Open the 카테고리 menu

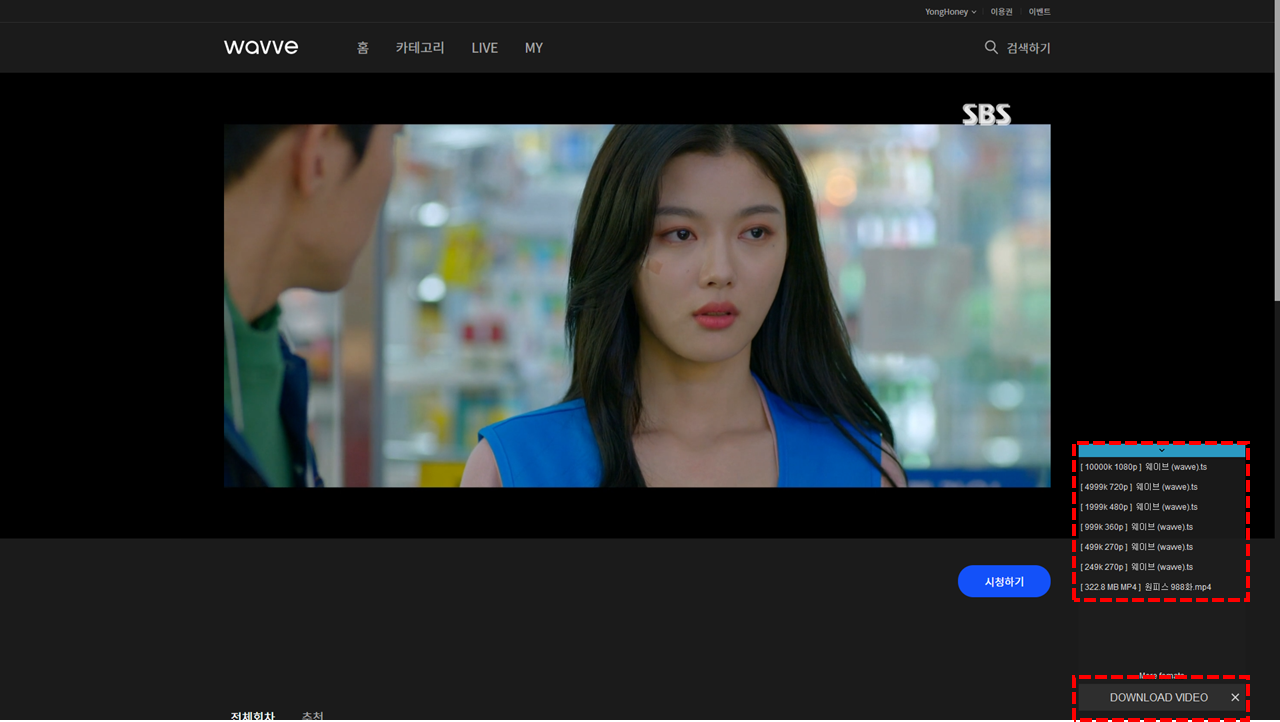(x=420, y=48)
